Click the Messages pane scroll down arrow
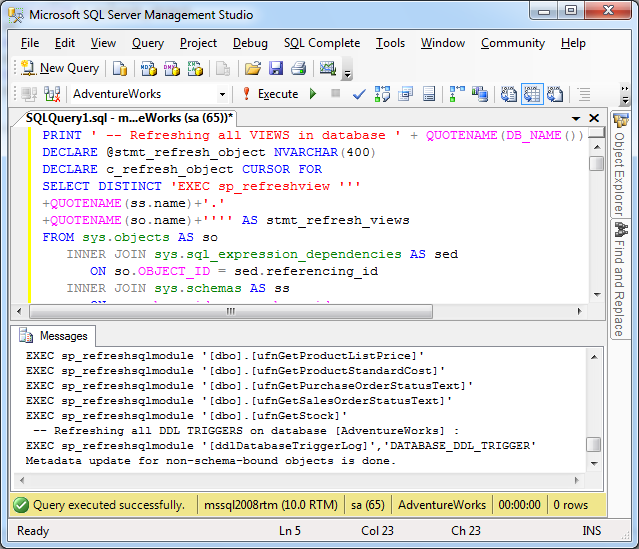The width and height of the screenshot is (639, 549). [594, 463]
